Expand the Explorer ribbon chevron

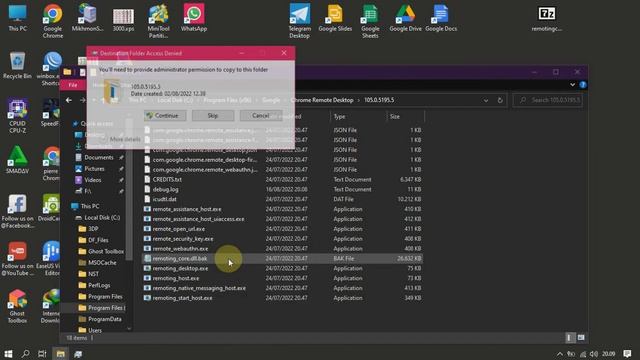[572, 85]
